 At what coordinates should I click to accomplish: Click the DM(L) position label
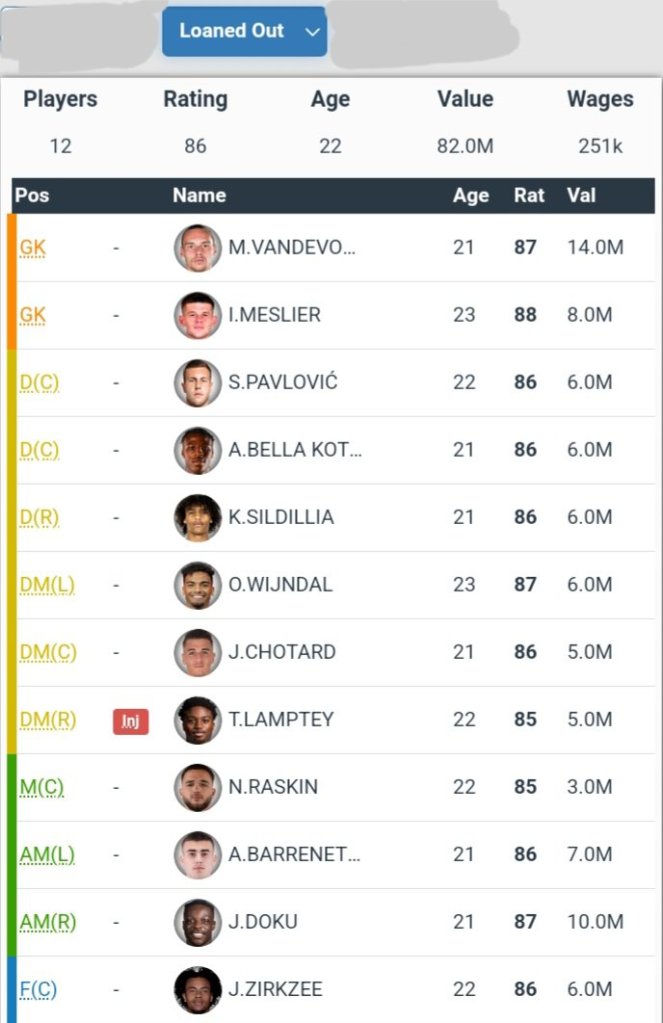click(46, 585)
